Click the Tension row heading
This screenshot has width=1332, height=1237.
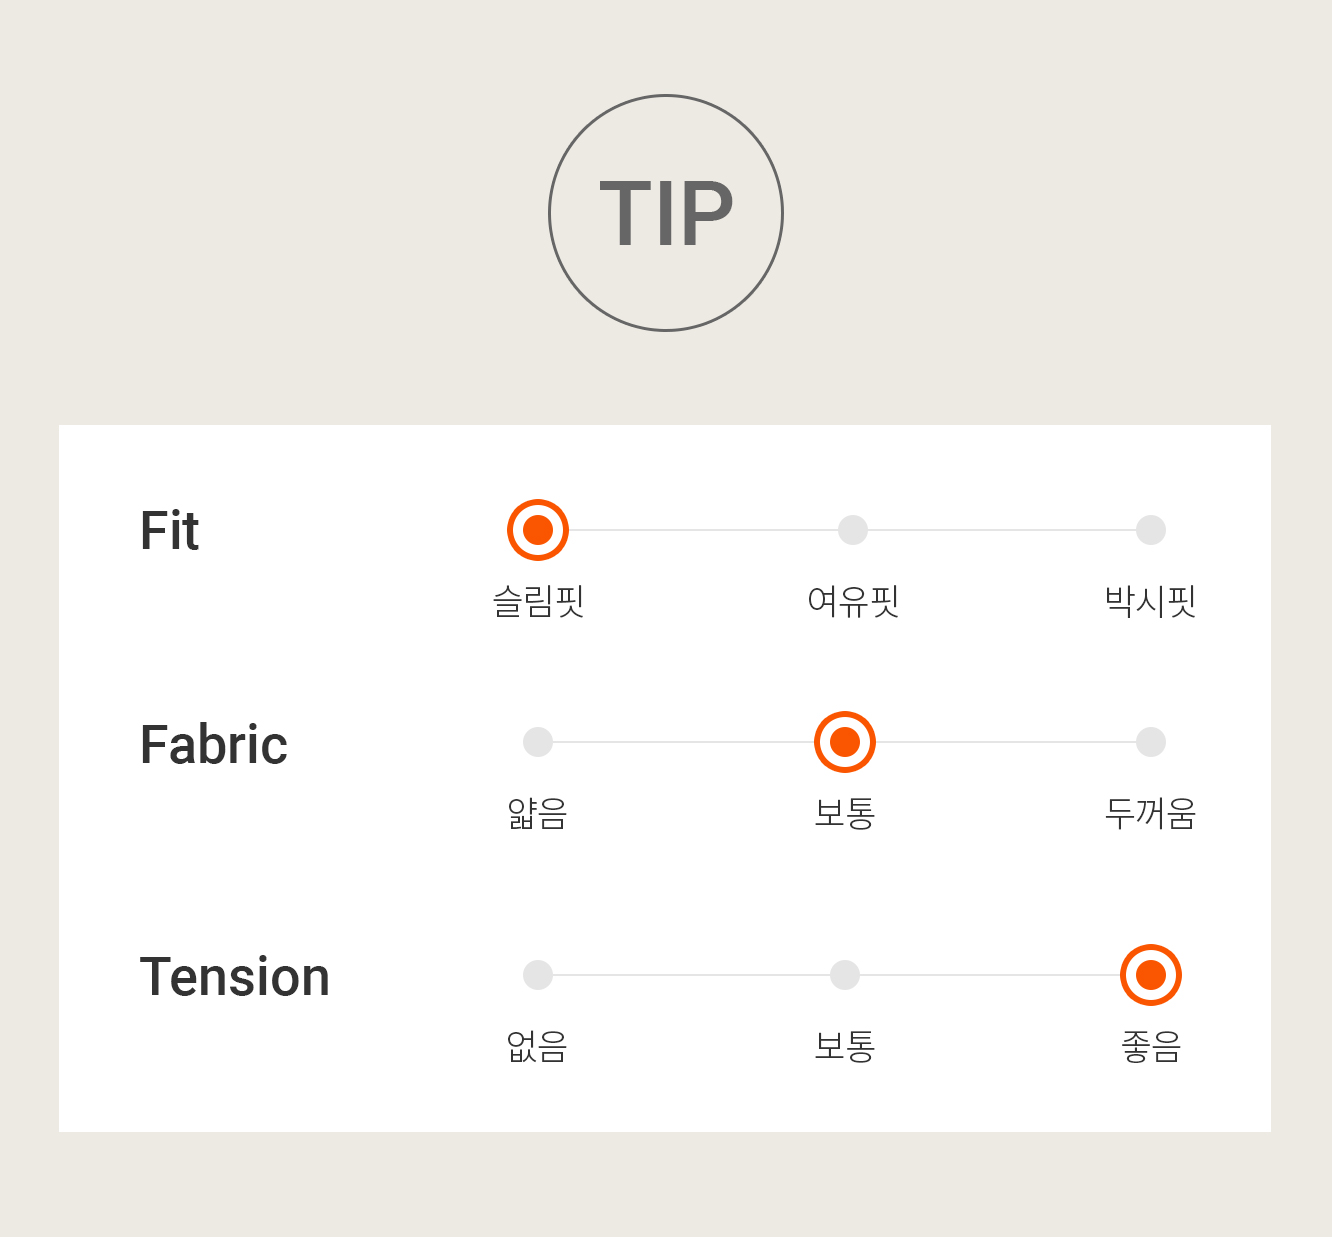pos(235,977)
